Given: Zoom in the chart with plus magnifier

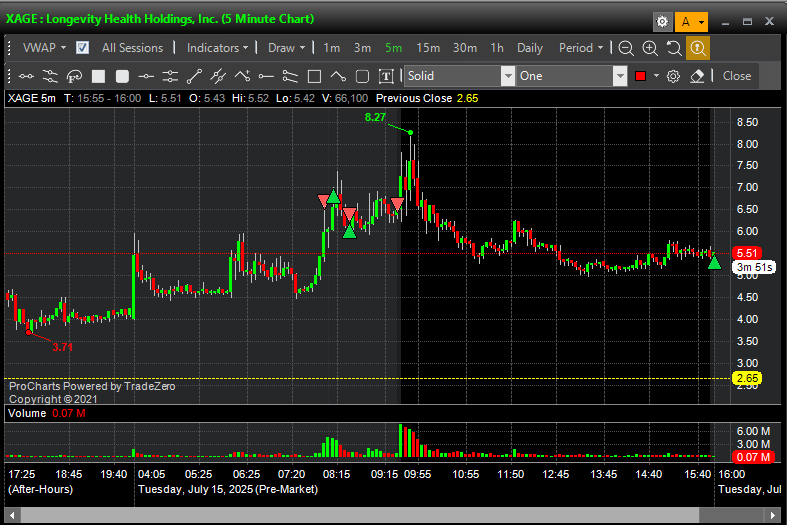Looking at the screenshot, I should click(650, 48).
